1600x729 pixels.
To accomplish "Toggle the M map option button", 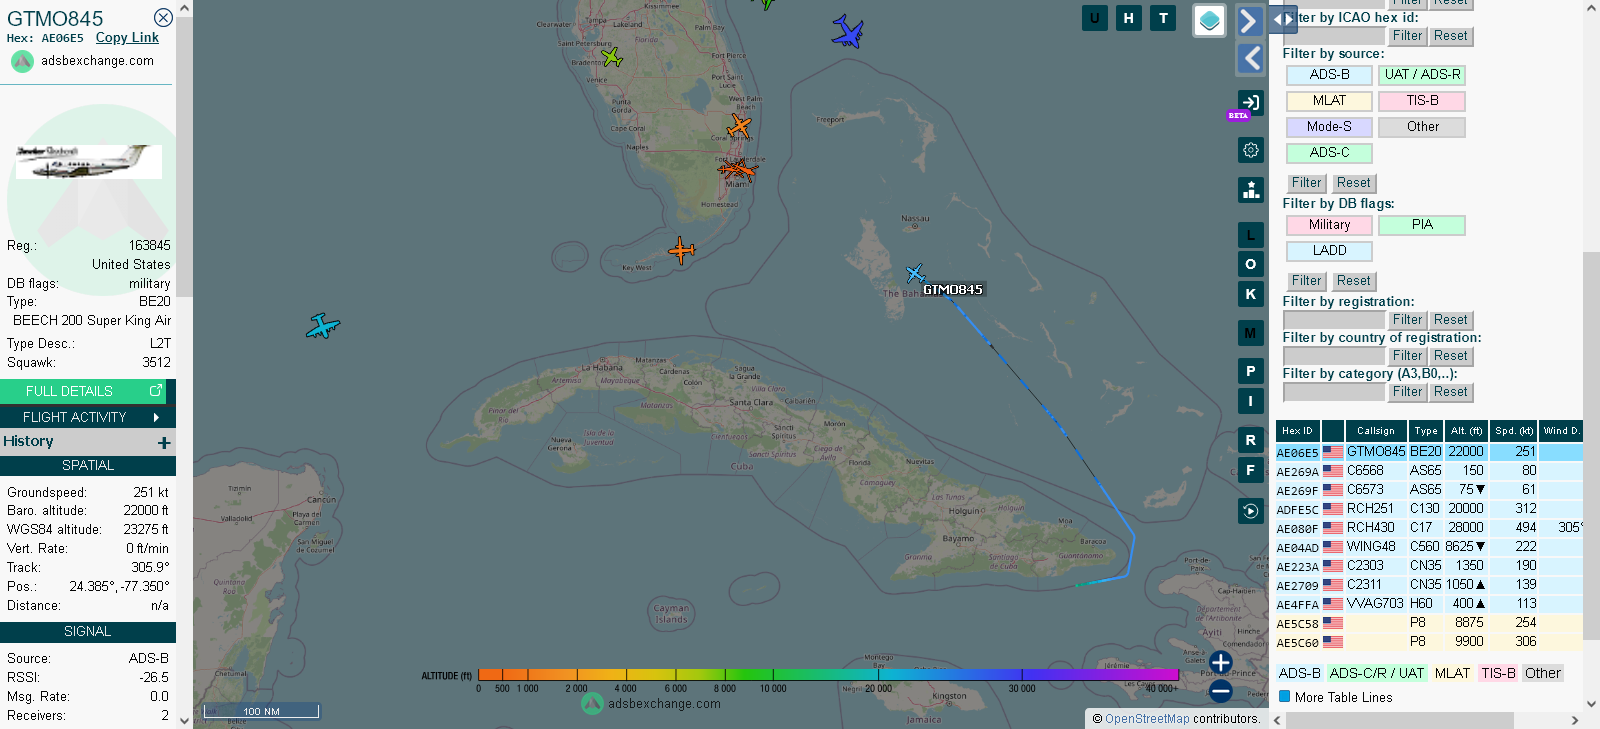I will coord(1250,333).
